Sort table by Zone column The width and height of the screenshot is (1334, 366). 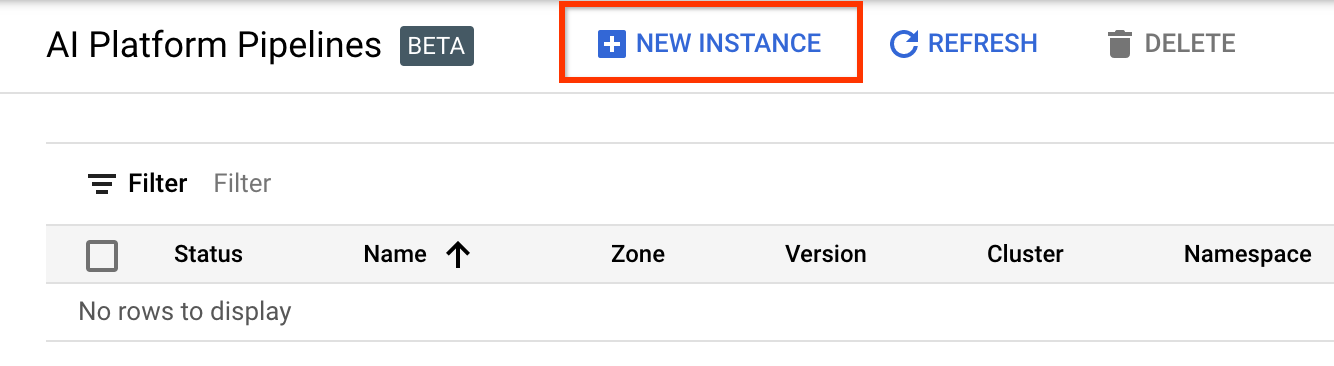[638, 255]
